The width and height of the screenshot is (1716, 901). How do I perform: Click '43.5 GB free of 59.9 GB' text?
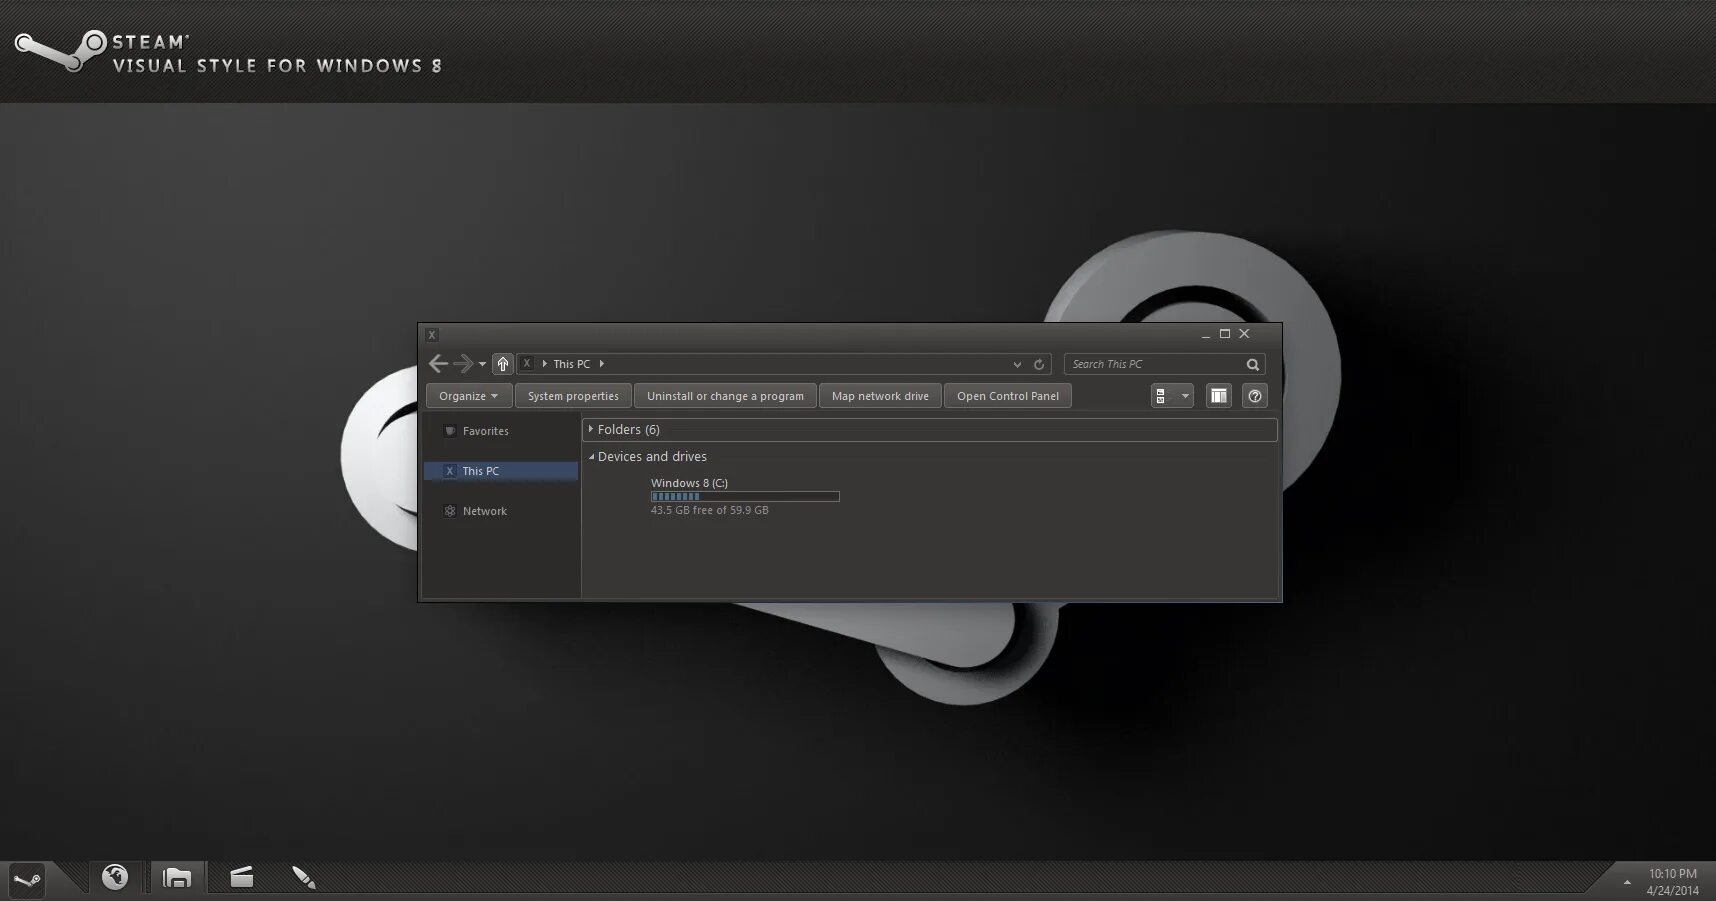[x=709, y=510]
